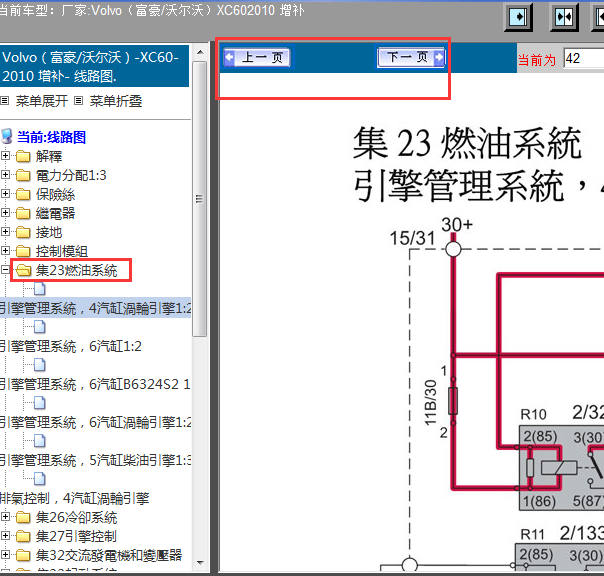Click the previous page button 上一页
604x576 pixels.
click(257, 58)
